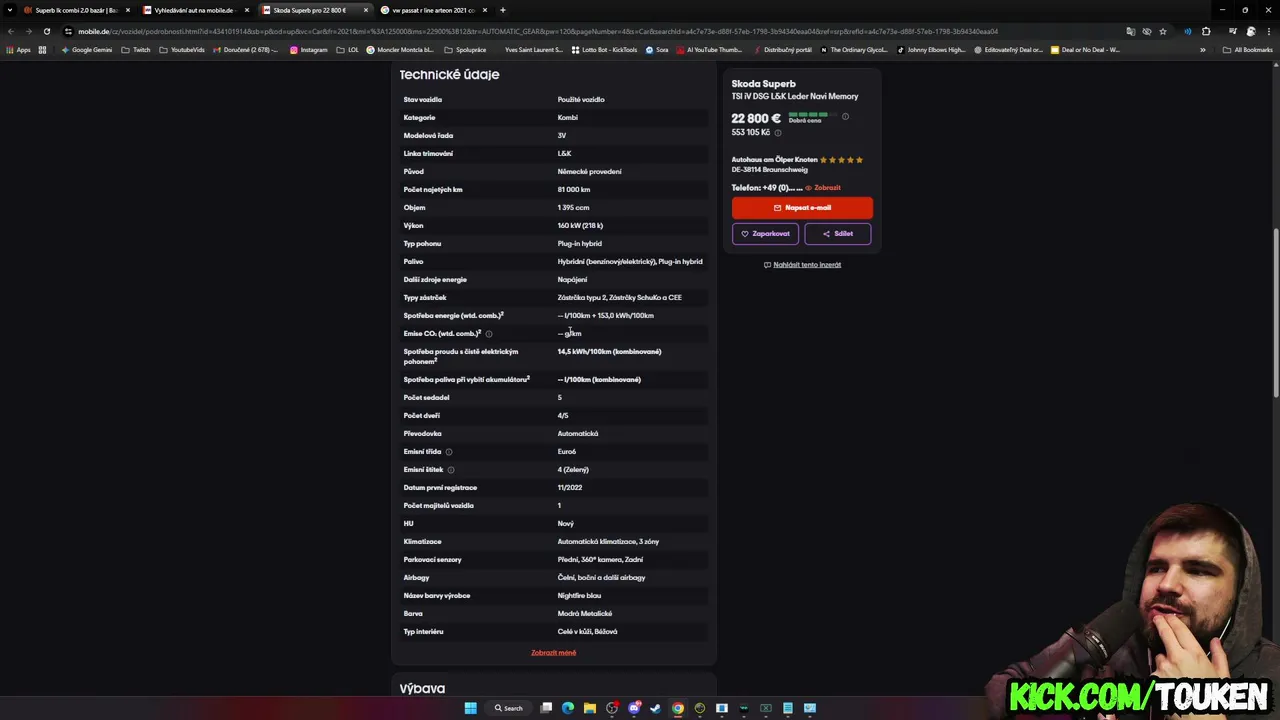Open Task View in the taskbar
Screen dimensions: 1280x720
click(x=546, y=708)
